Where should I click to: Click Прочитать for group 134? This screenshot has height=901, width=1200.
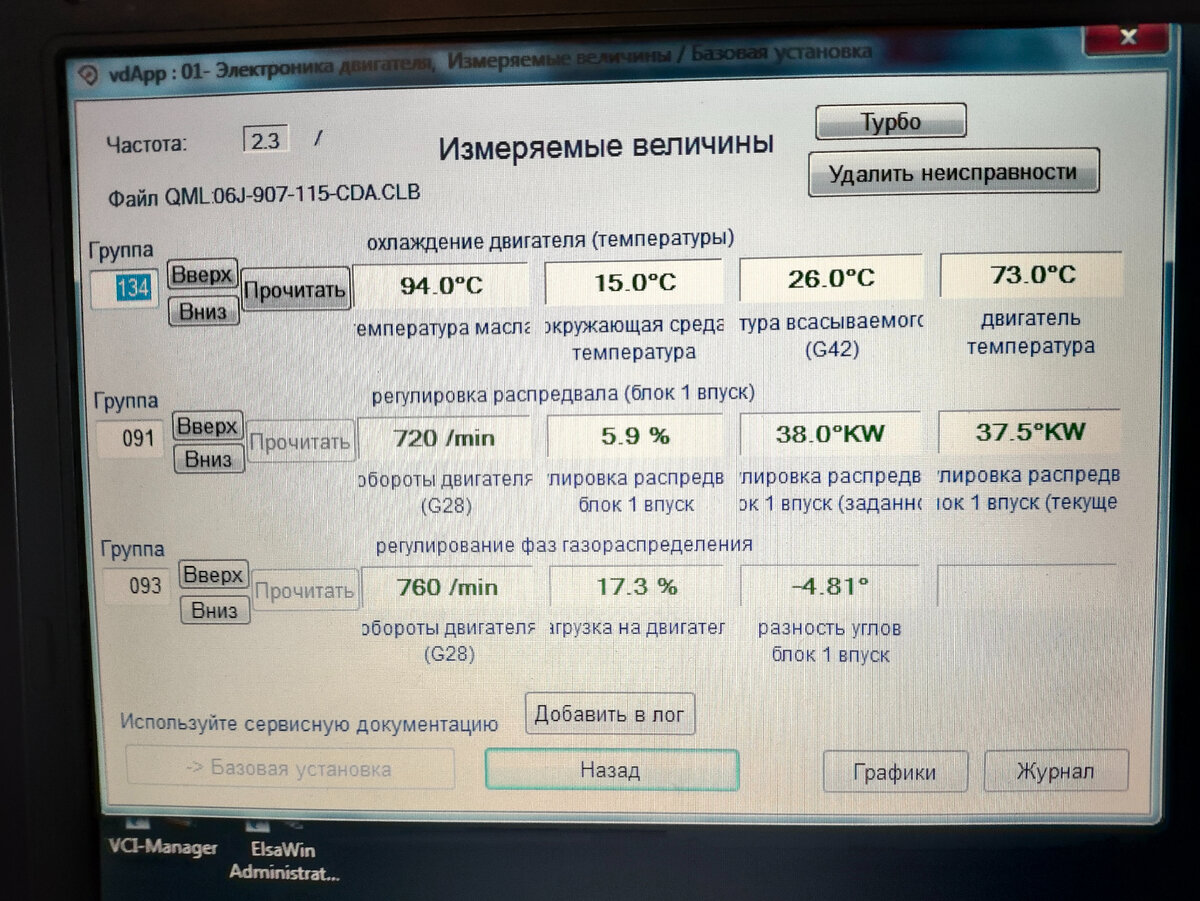(294, 287)
